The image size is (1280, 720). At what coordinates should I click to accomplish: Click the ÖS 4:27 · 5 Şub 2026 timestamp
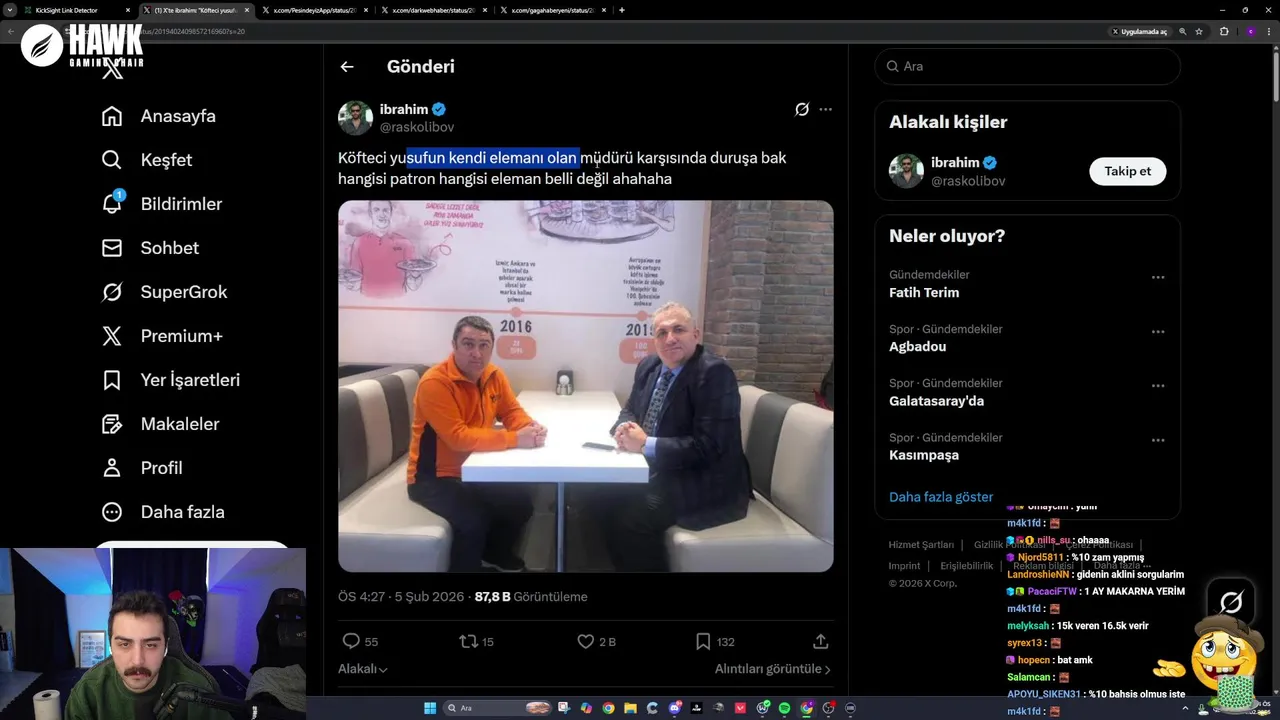point(401,597)
